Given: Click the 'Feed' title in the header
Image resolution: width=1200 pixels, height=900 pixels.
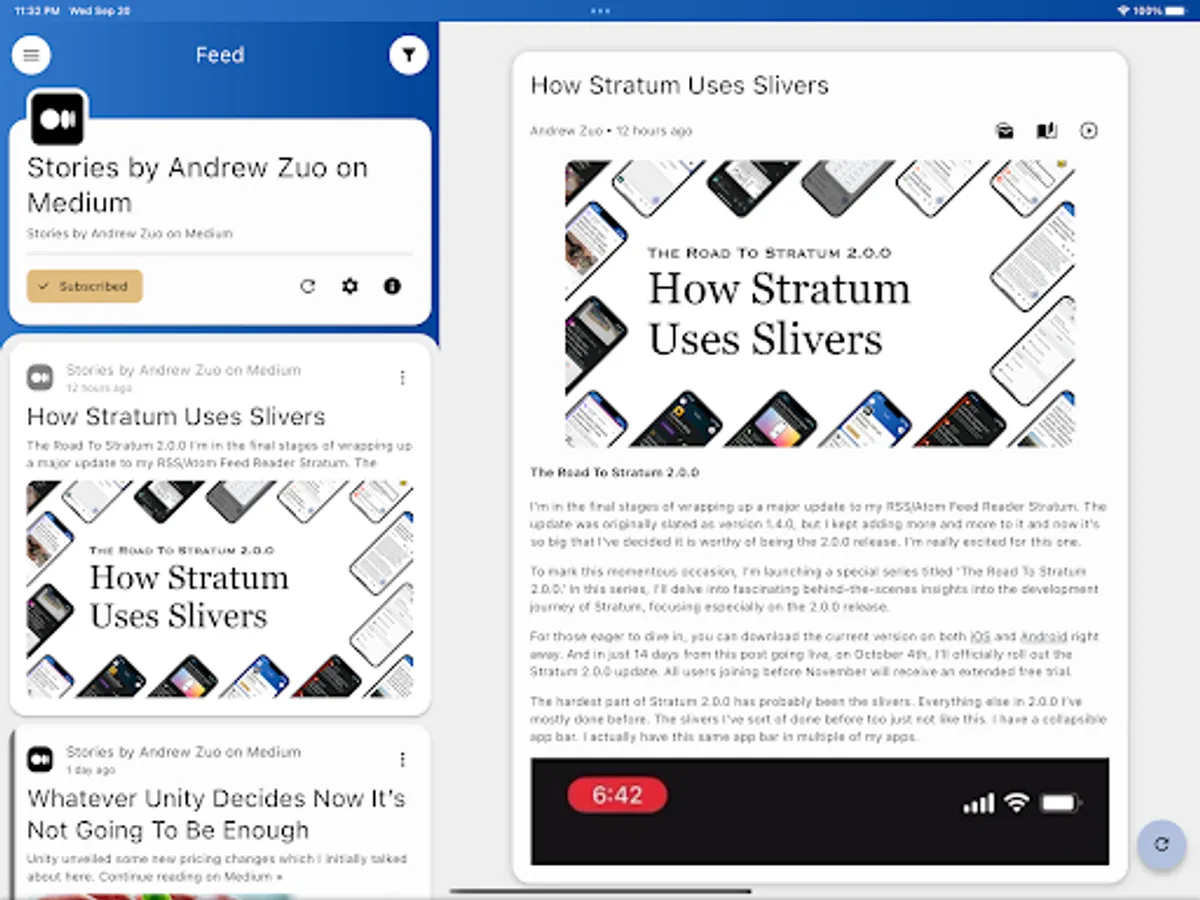Looking at the screenshot, I should point(220,55).
